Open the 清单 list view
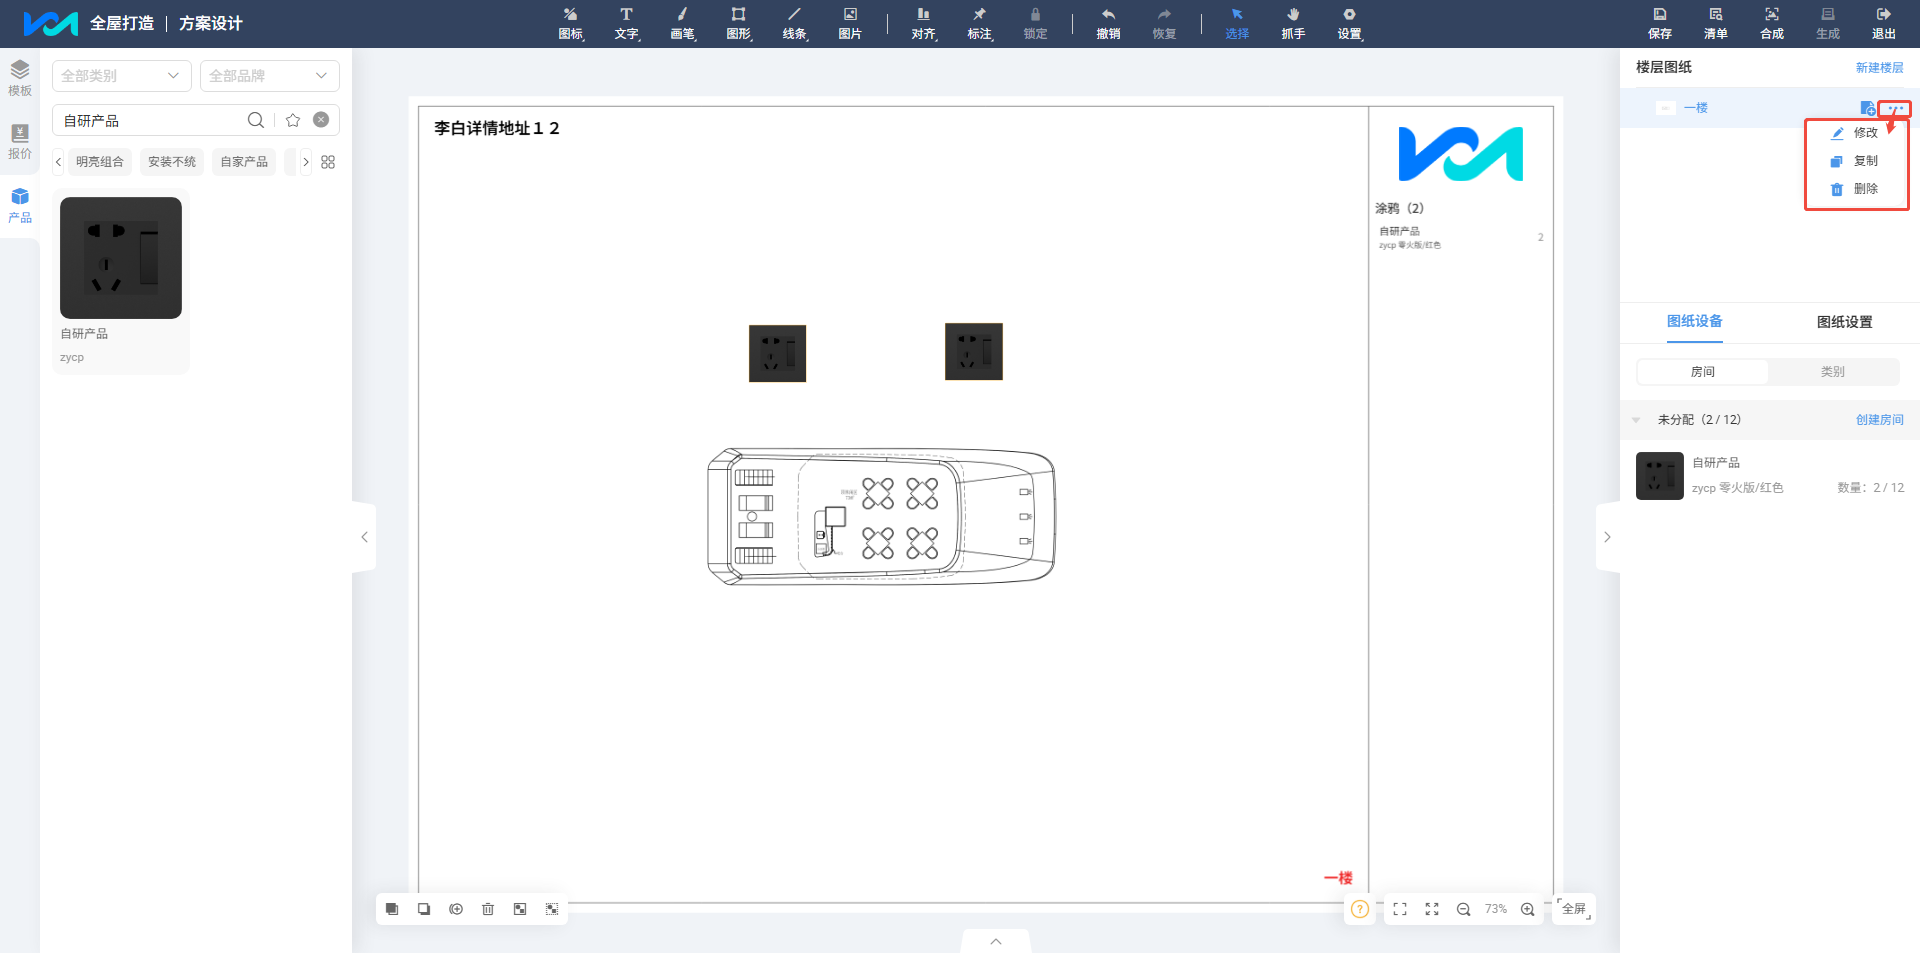1920x953 pixels. pyautogui.click(x=1716, y=23)
